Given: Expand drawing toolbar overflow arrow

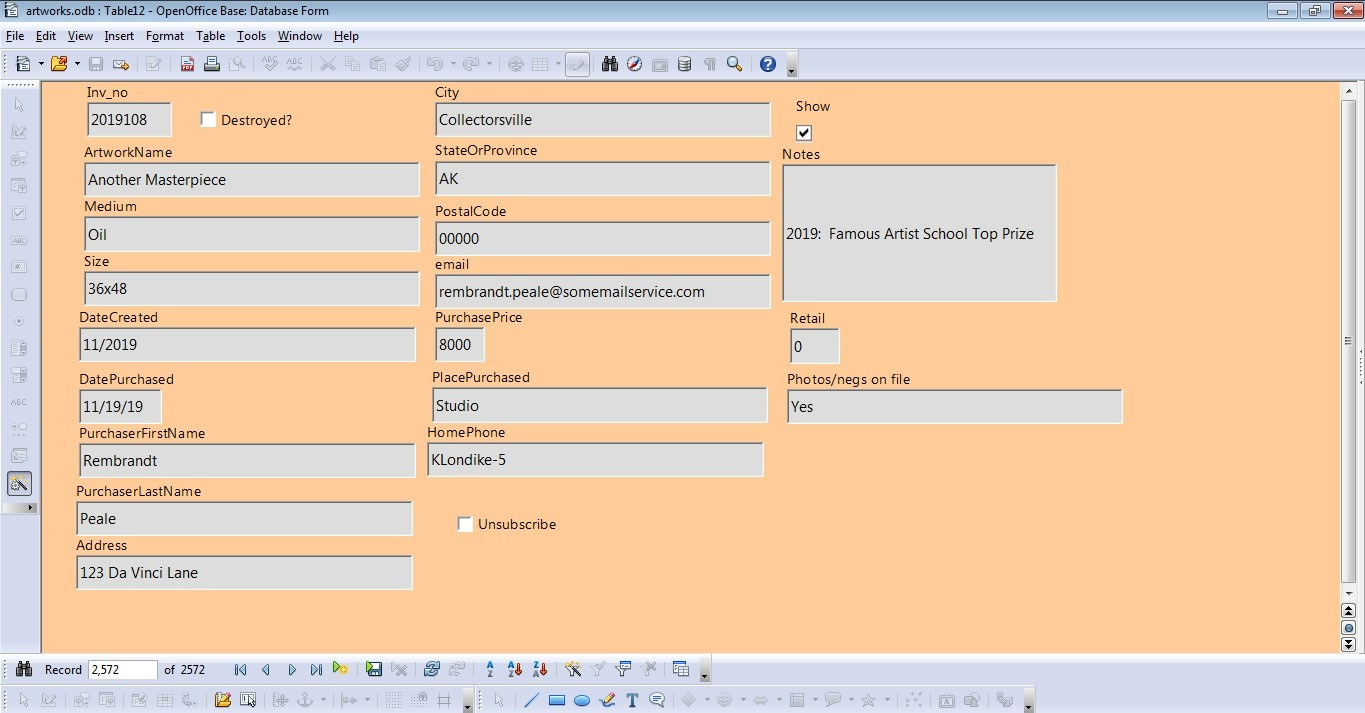Looking at the screenshot, I should click(1028, 703).
